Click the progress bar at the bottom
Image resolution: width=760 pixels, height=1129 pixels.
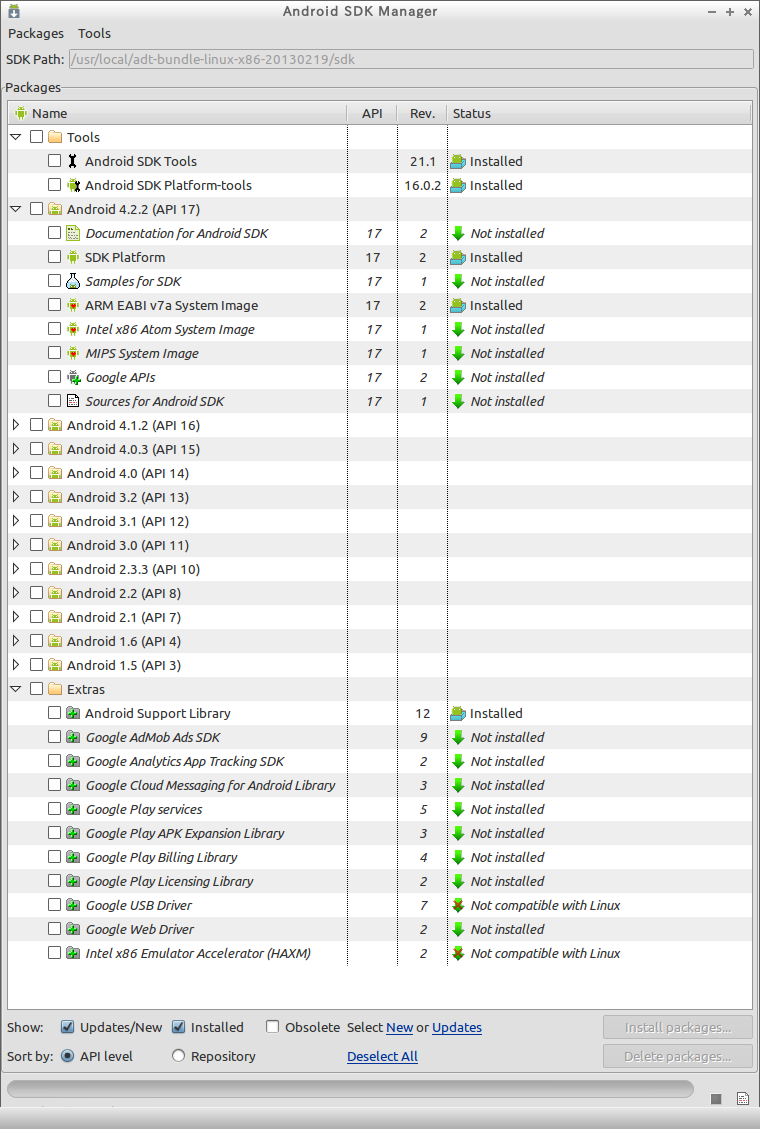click(350, 1088)
